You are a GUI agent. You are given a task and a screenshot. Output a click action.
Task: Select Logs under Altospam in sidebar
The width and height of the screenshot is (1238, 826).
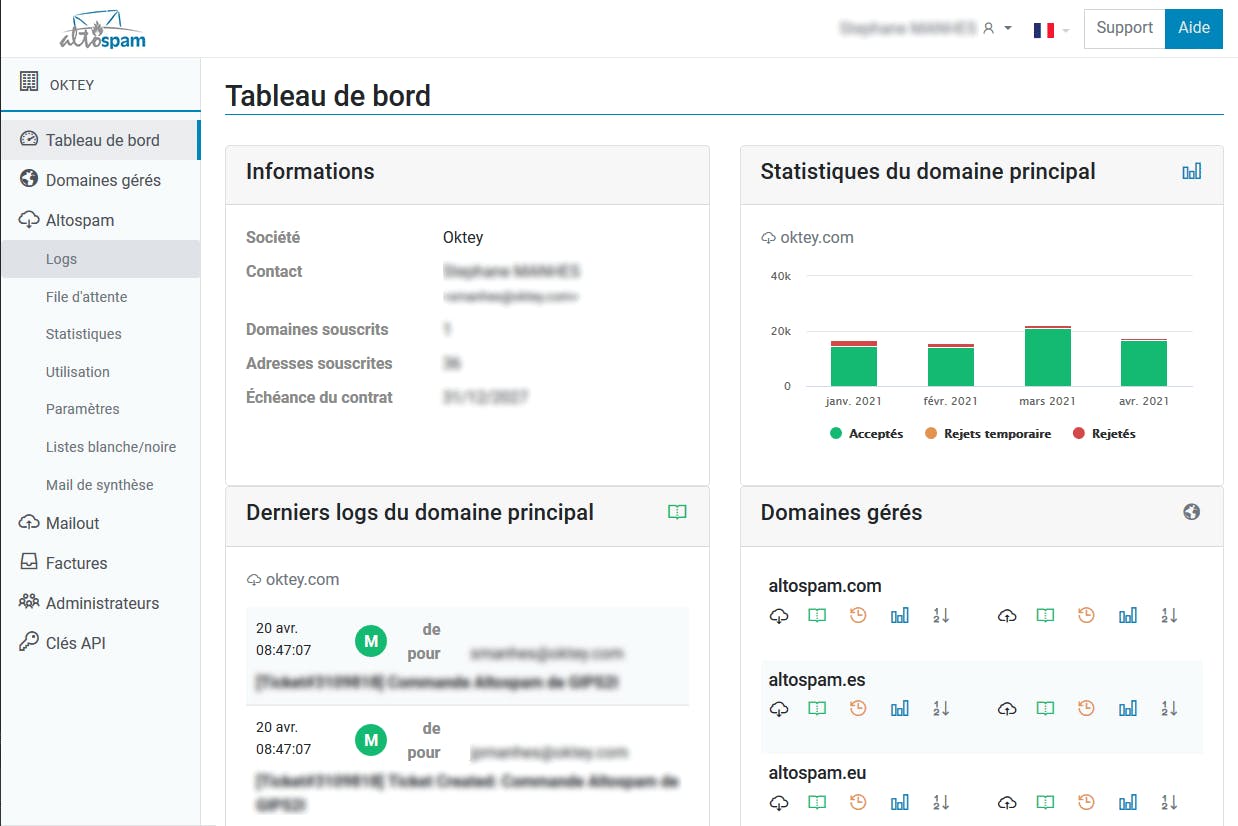click(100, 259)
